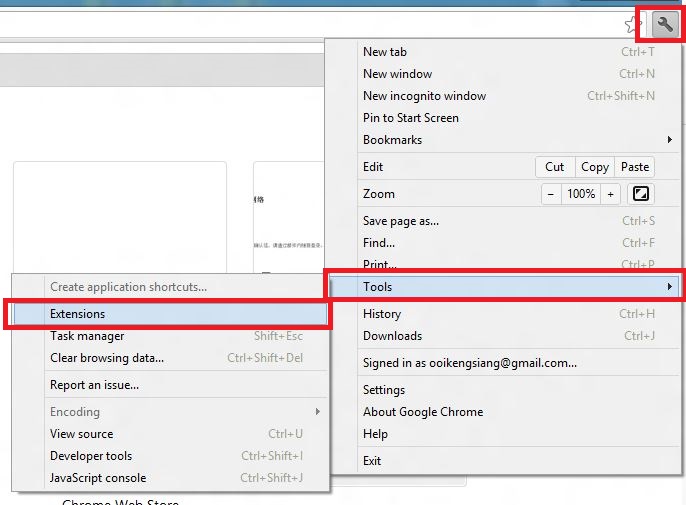Toggle fullscreen icon next to zoom
This screenshot has height=505, width=686.
pos(641,194)
